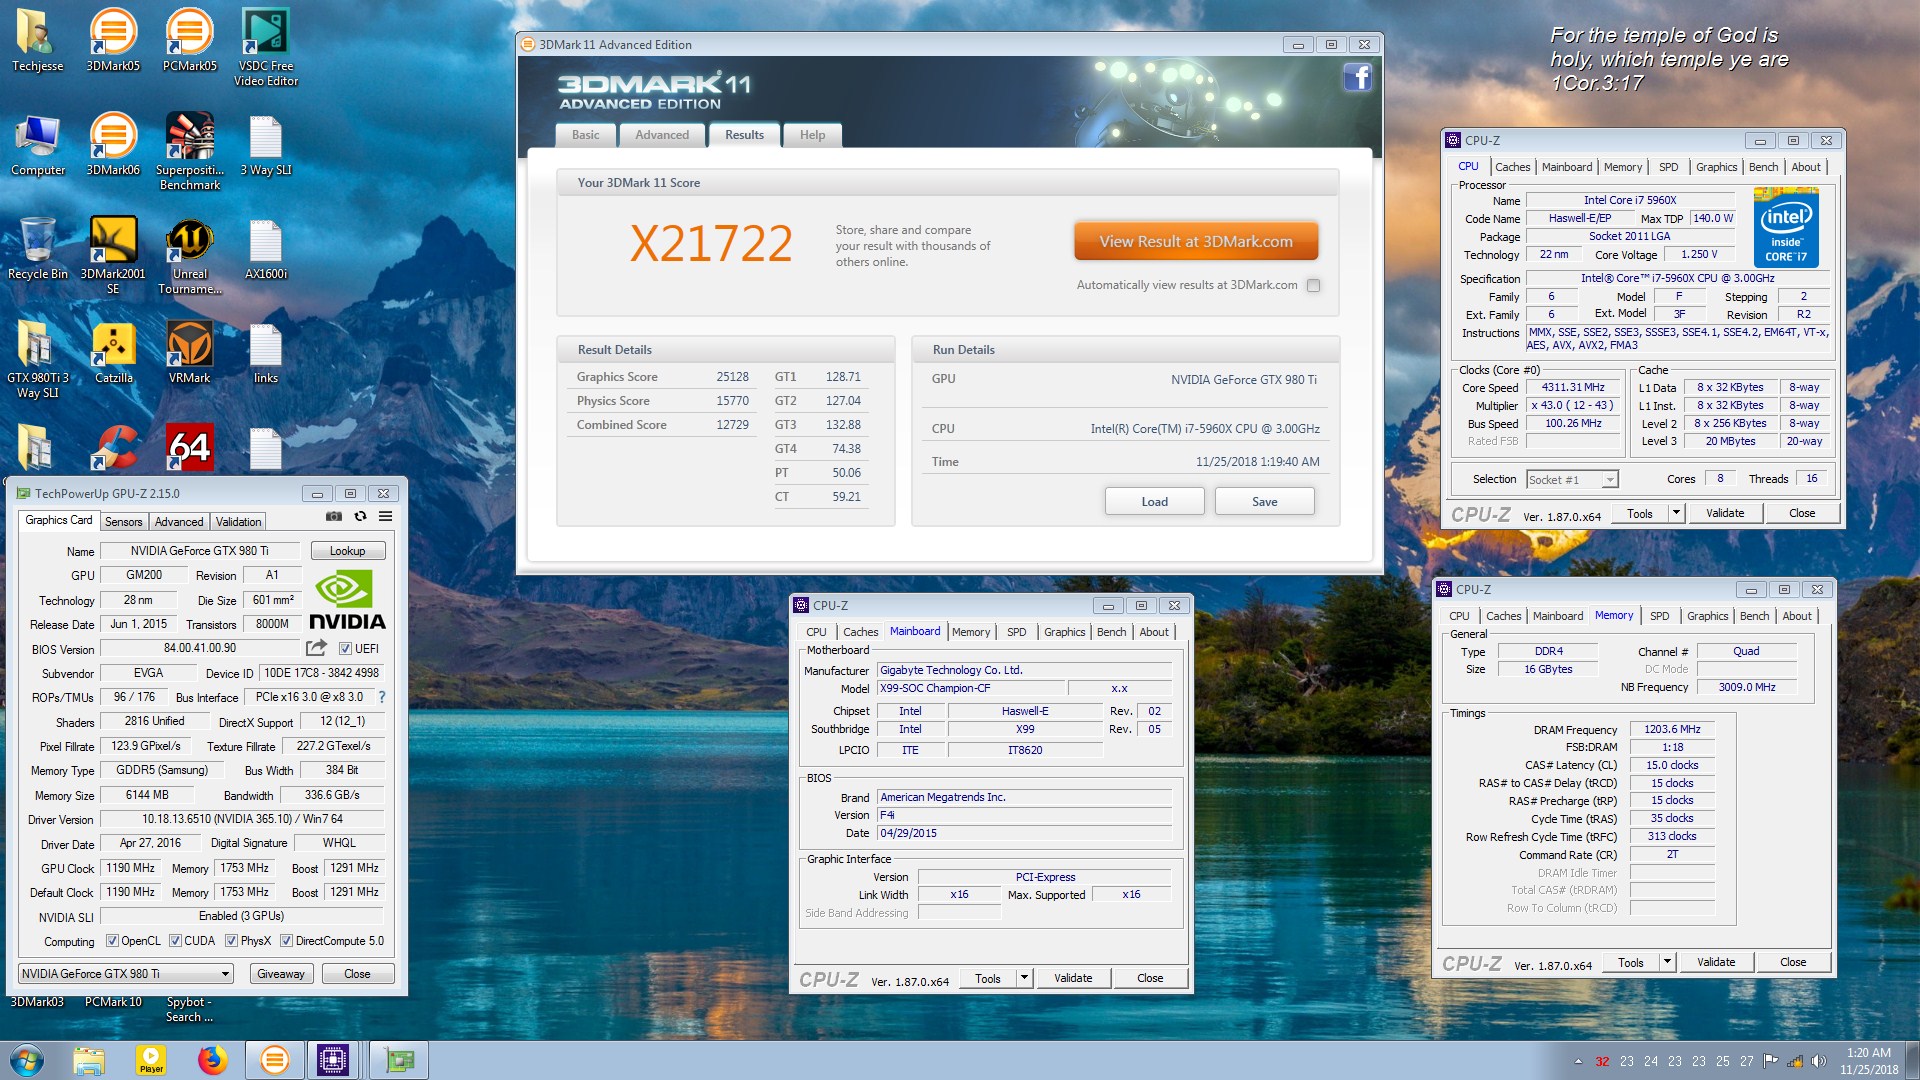
Task: Open the AX1600i desktop file
Action: [x=265, y=249]
